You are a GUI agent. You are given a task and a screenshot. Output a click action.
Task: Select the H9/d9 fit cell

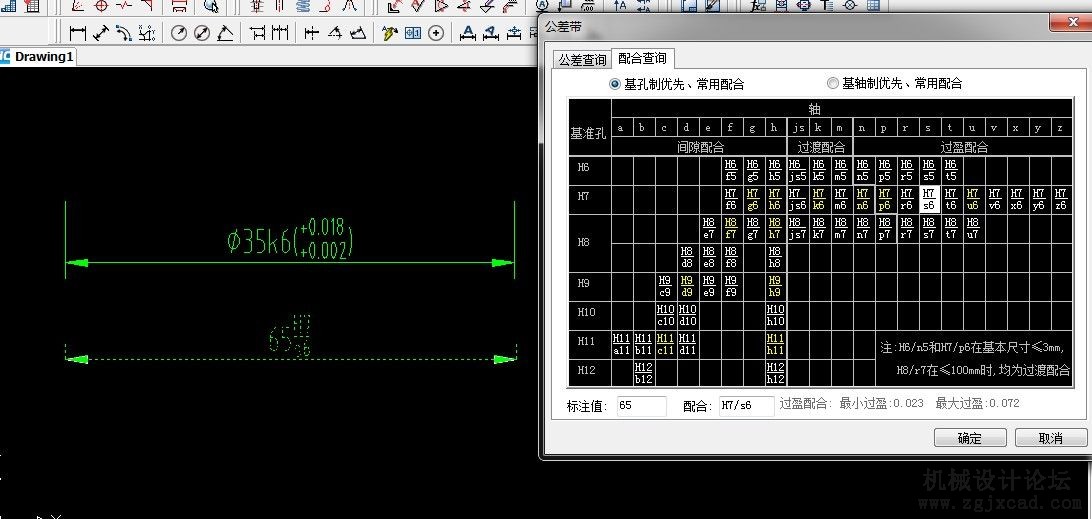pyautogui.click(x=687, y=286)
